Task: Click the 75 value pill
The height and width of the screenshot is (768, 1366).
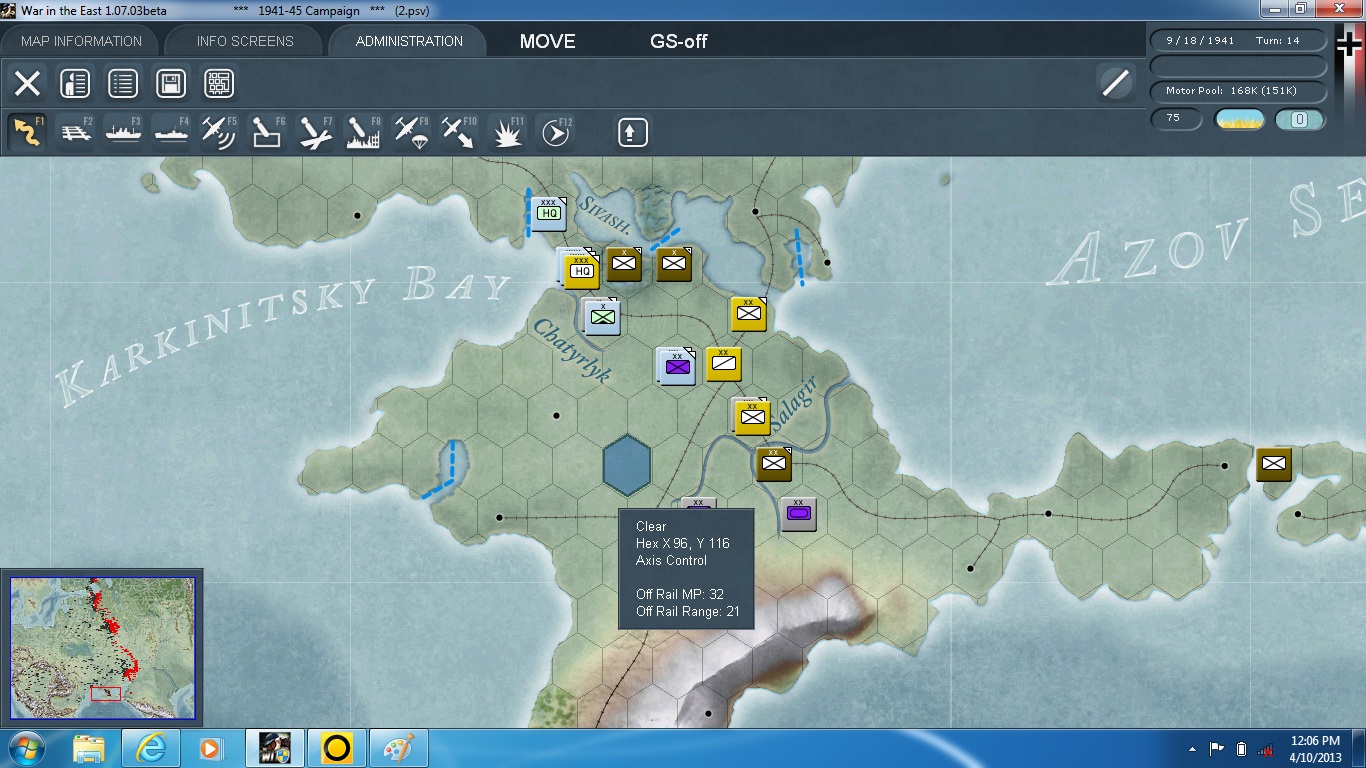Action: click(1177, 118)
